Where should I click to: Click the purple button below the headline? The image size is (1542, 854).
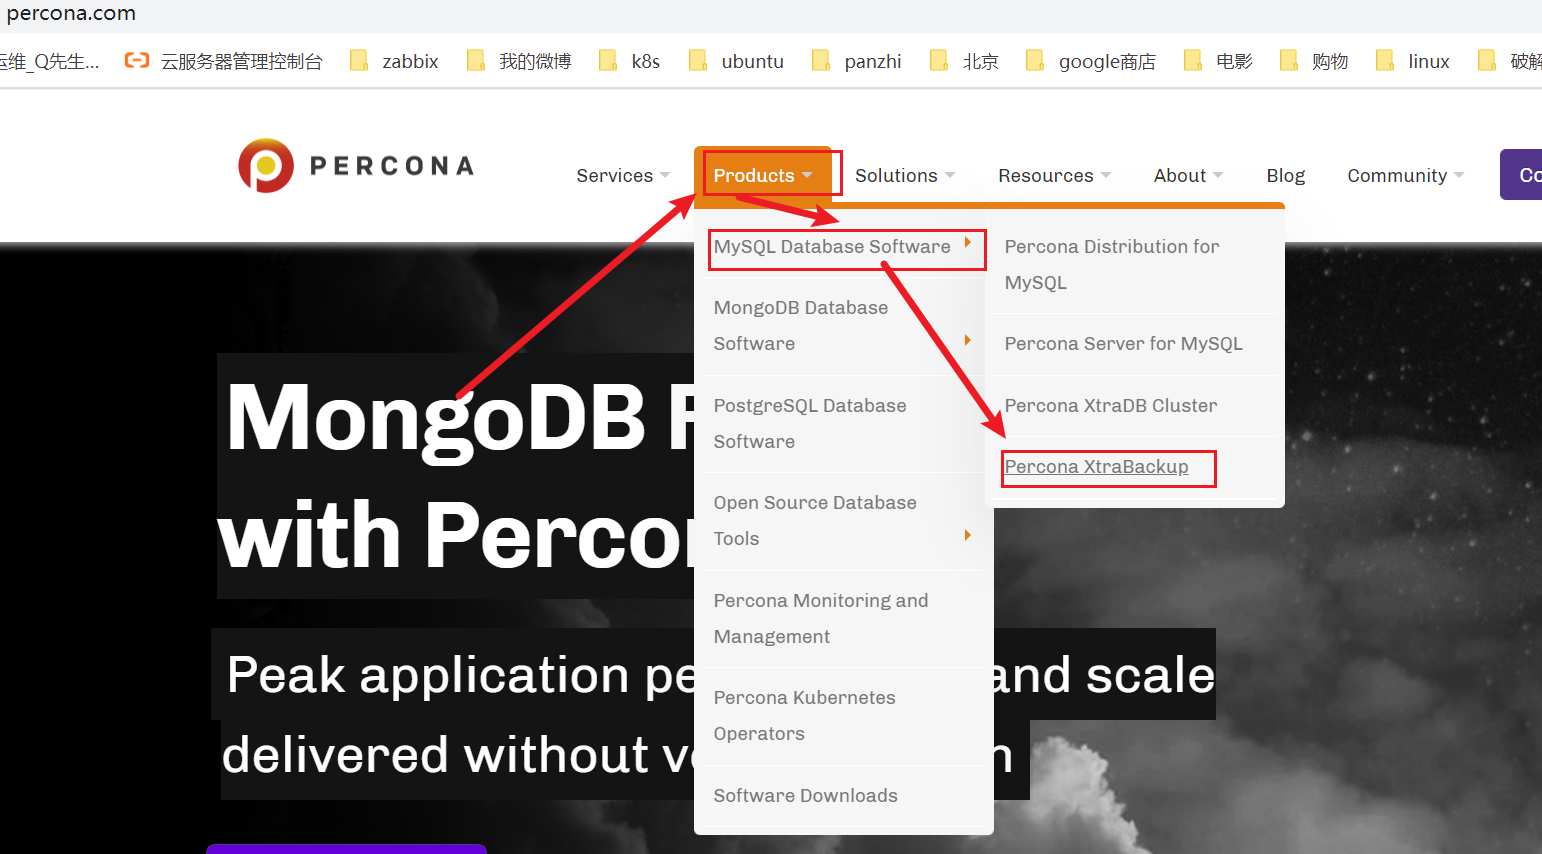pyautogui.click(x=346, y=849)
